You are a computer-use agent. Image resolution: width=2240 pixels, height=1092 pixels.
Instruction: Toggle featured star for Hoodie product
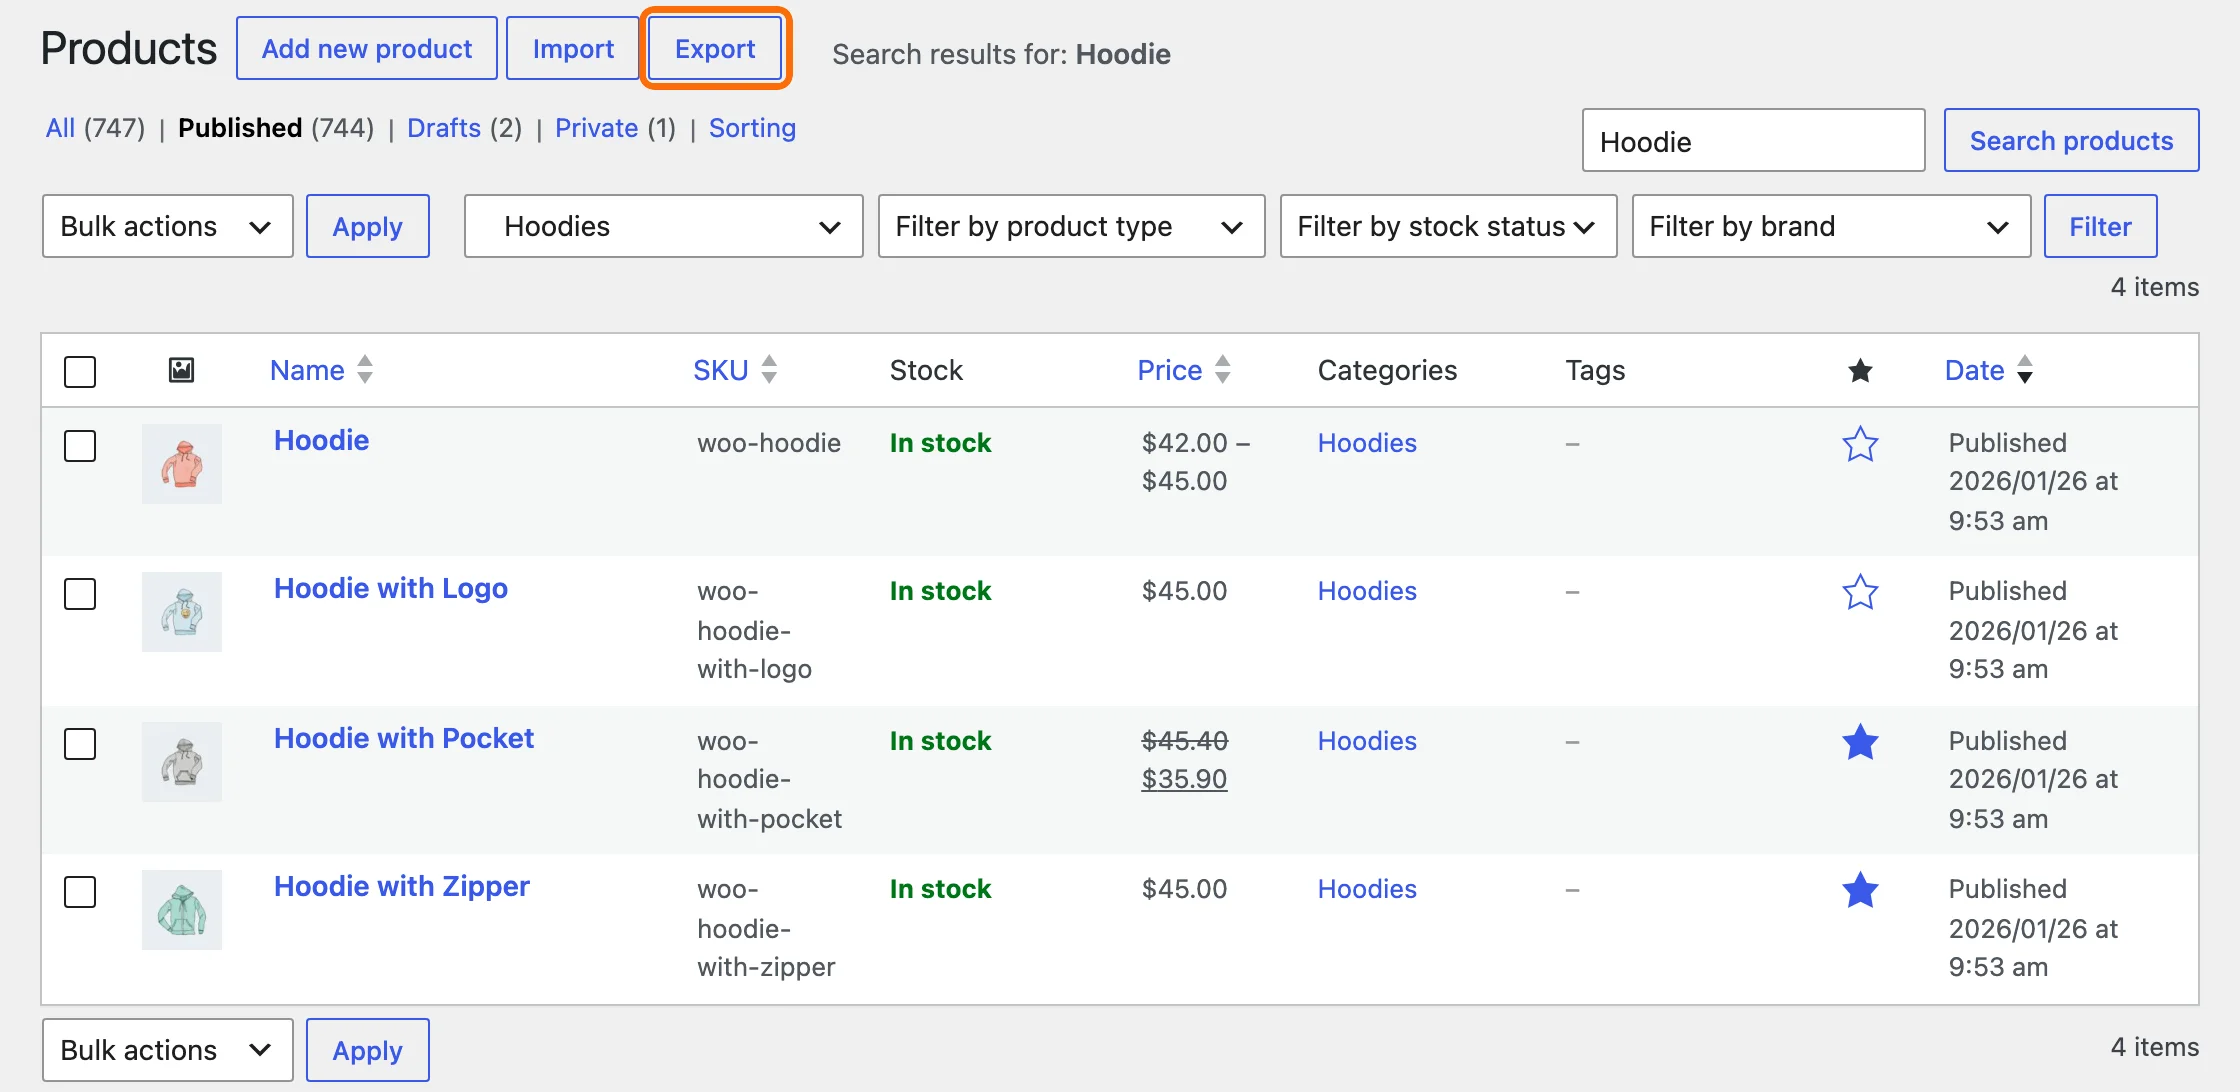click(1860, 443)
